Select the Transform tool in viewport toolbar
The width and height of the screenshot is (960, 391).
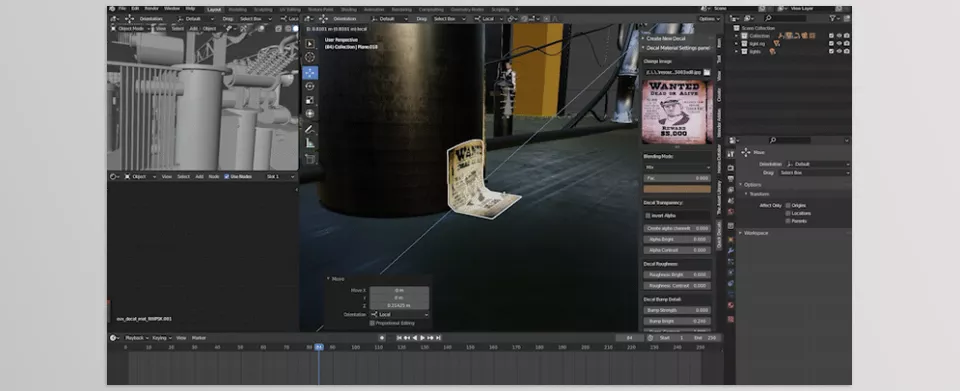(x=310, y=113)
